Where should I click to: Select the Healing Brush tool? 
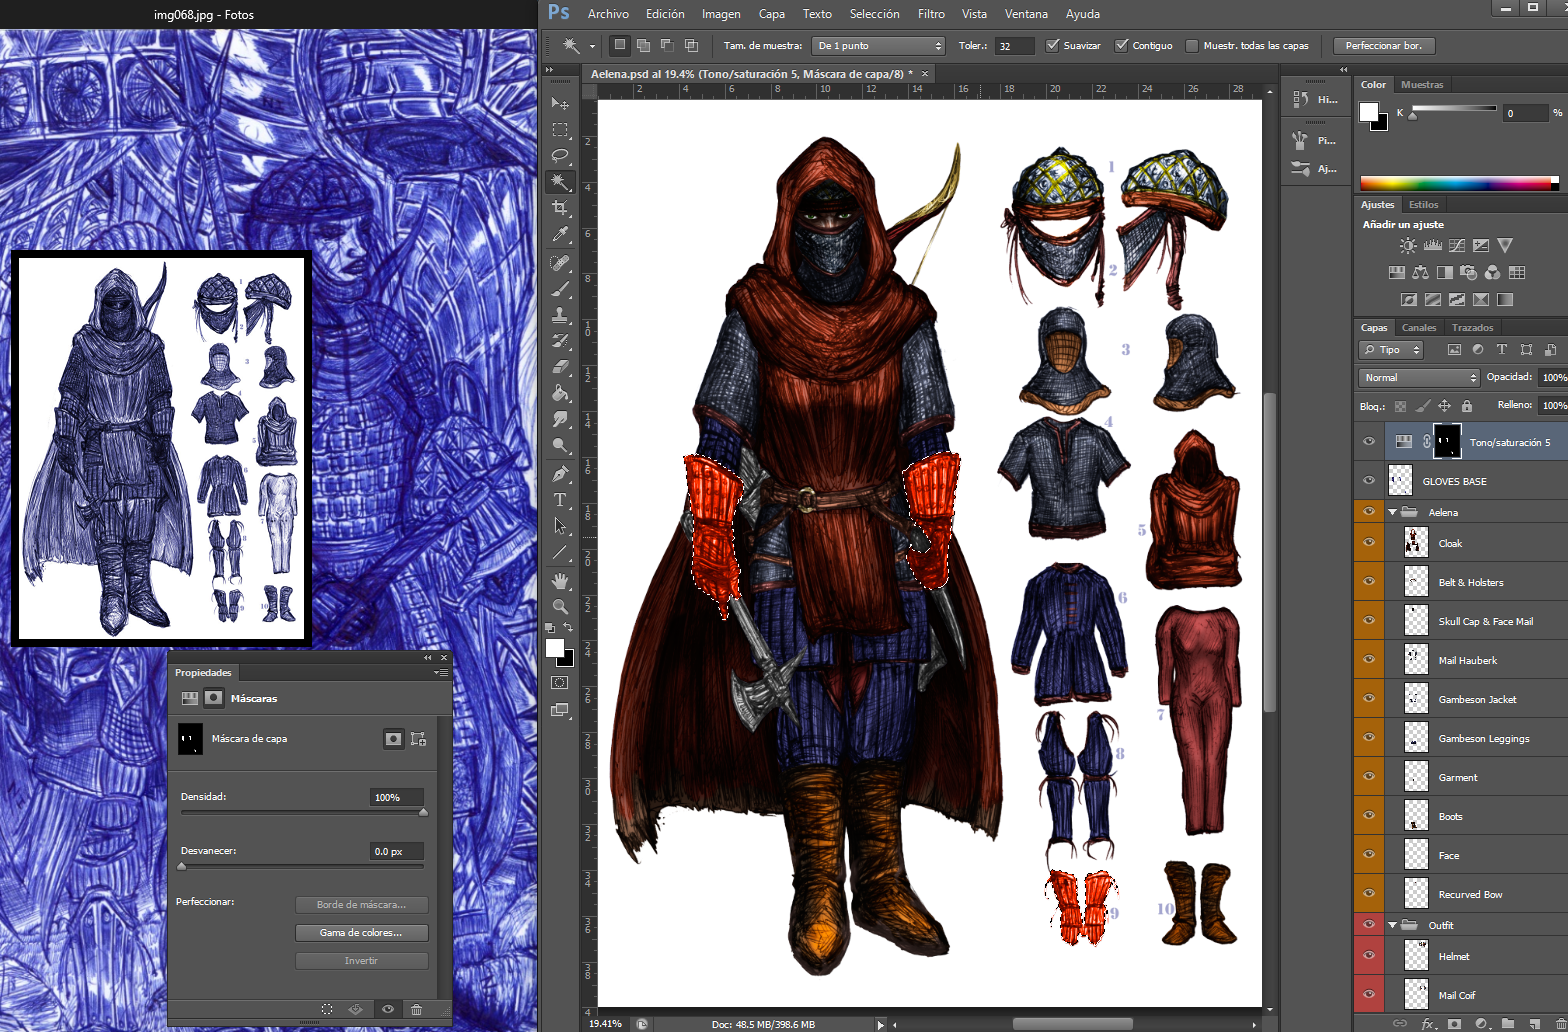click(x=560, y=263)
